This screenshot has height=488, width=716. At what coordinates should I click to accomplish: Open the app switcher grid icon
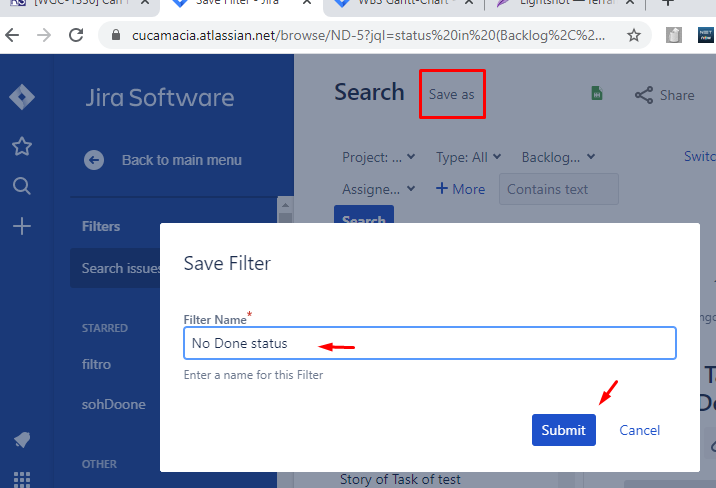tap(22, 479)
